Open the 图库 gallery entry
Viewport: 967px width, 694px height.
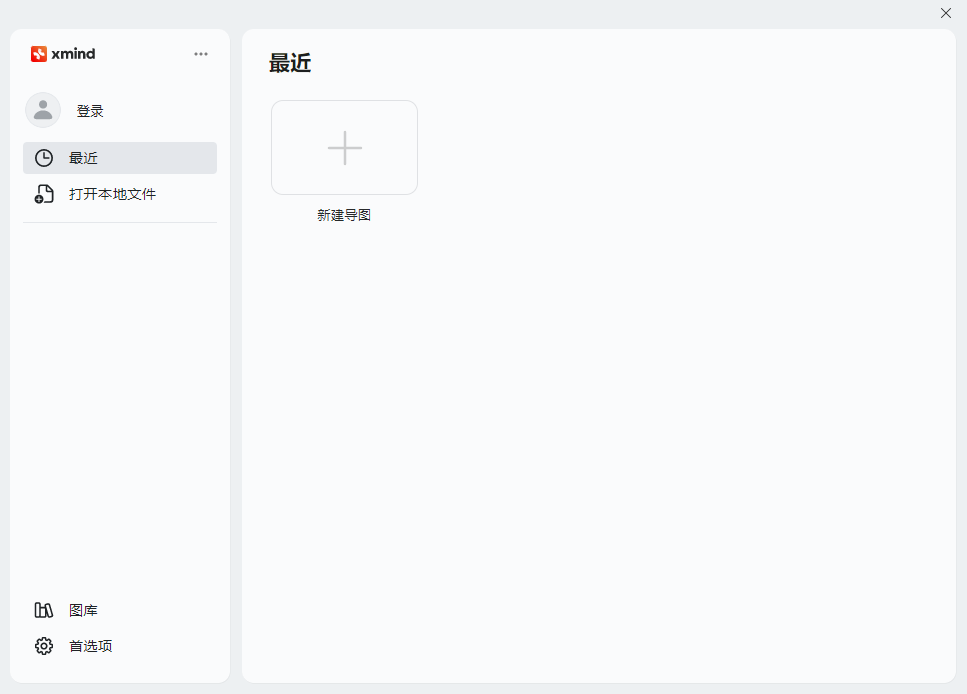tap(84, 610)
